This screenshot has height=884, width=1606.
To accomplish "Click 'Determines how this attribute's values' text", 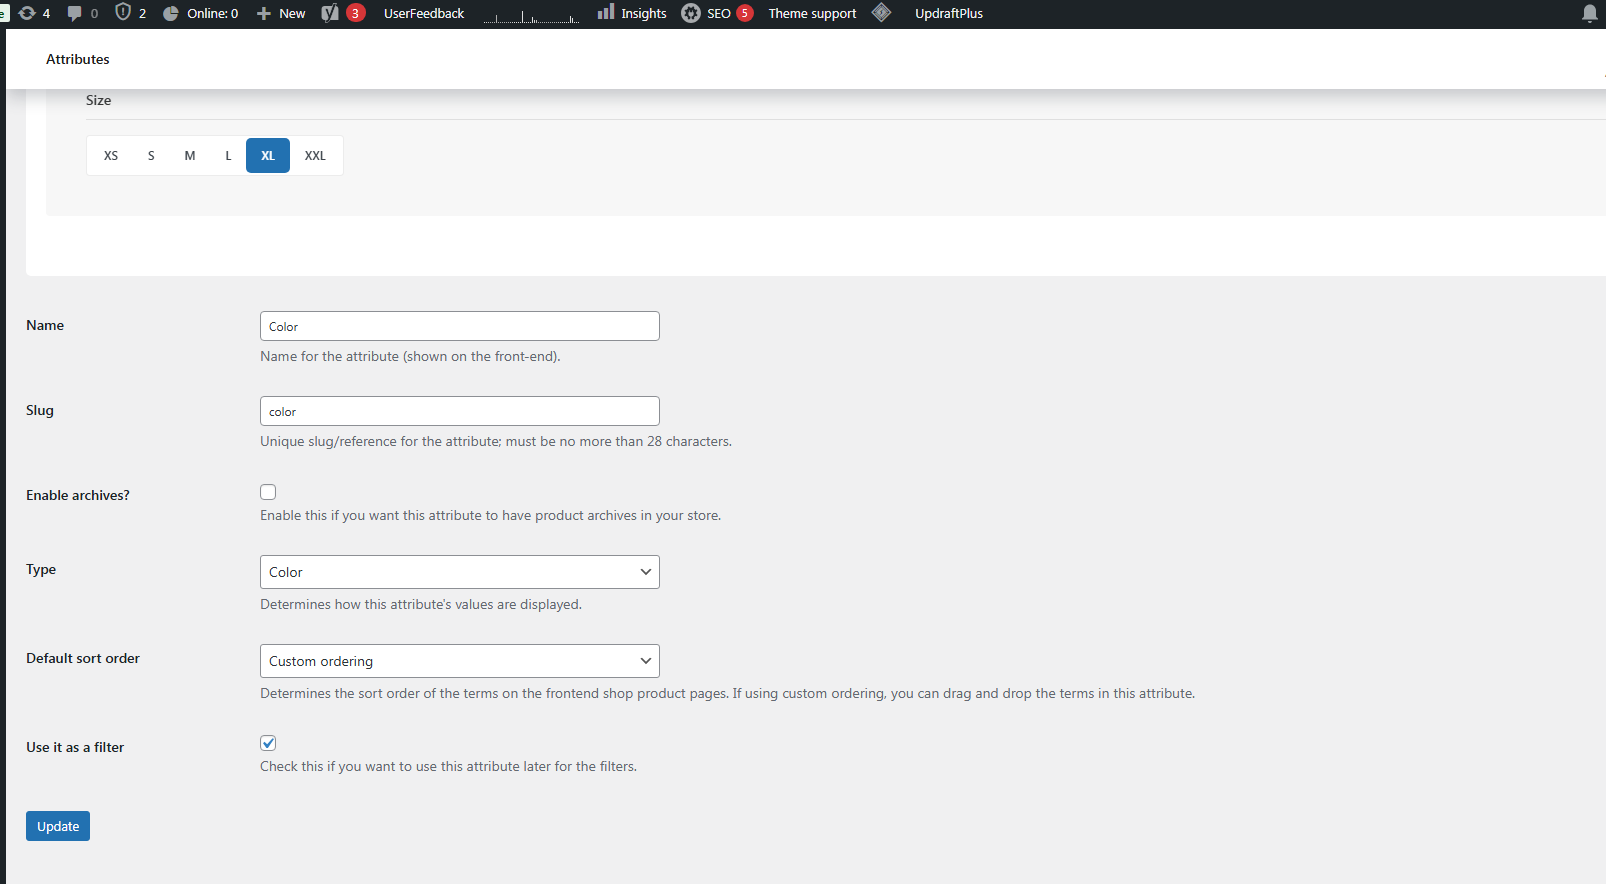I will (421, 604).
